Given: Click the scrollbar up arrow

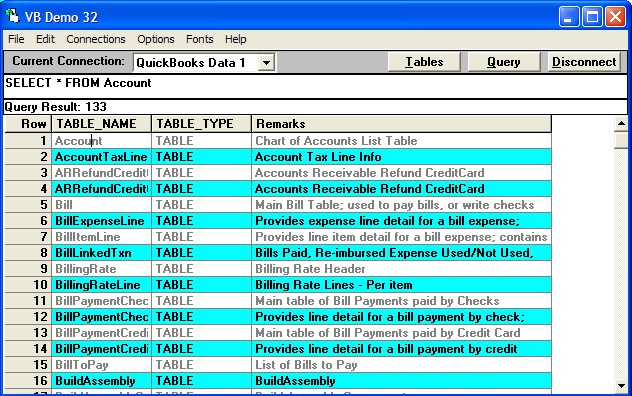Looking at the screenshot, I should pos(621,123).
